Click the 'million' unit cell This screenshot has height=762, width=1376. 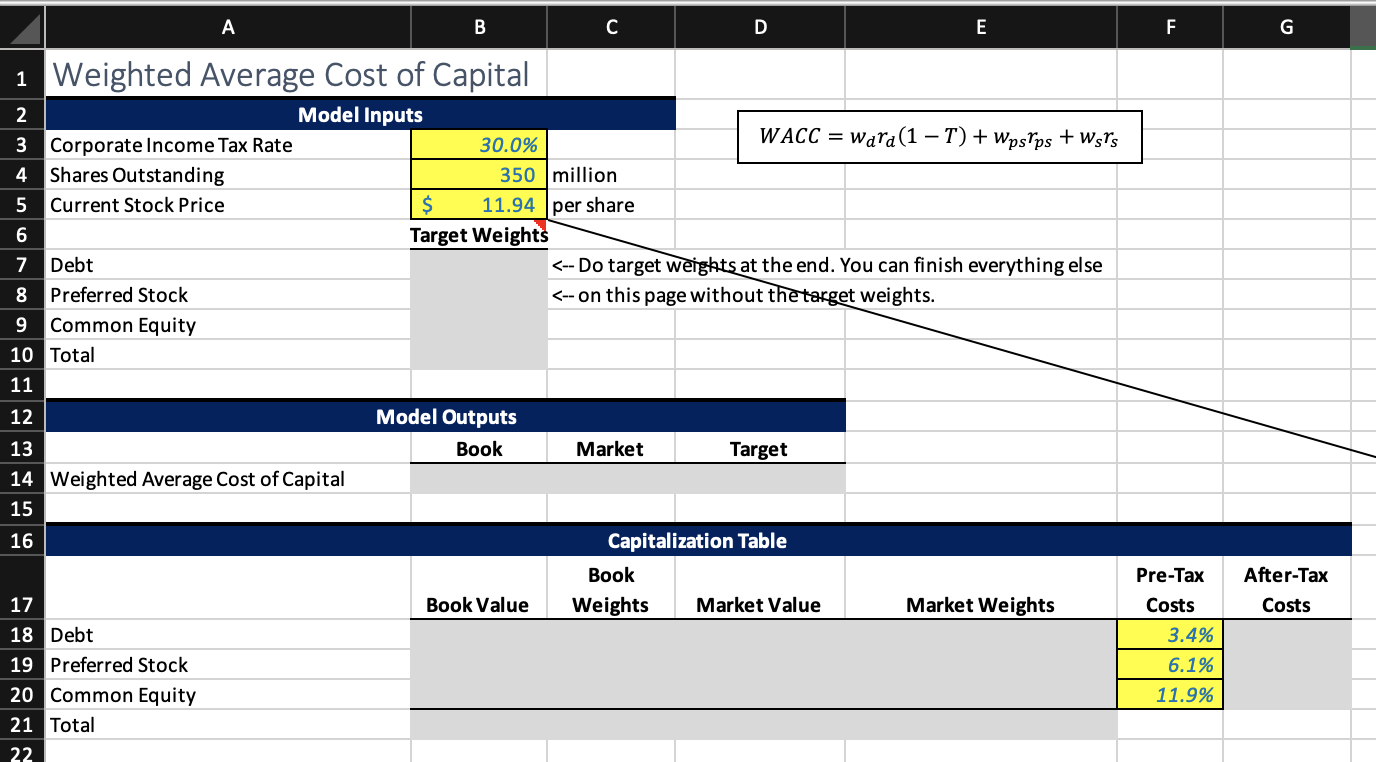coord(611,175)
